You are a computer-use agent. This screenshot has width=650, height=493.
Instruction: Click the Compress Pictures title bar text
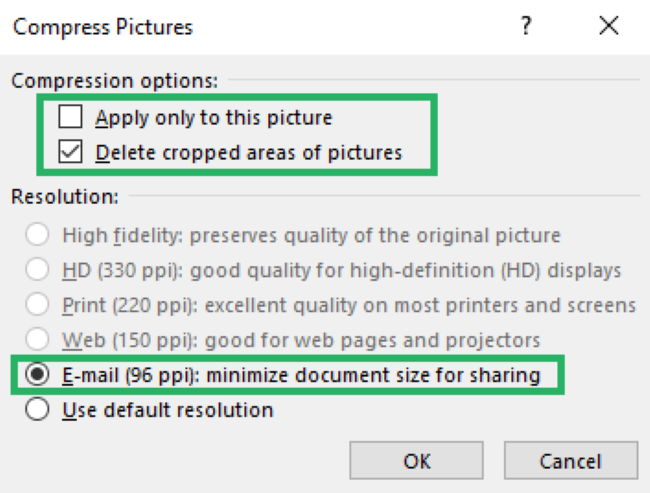(x=102, y=27)
